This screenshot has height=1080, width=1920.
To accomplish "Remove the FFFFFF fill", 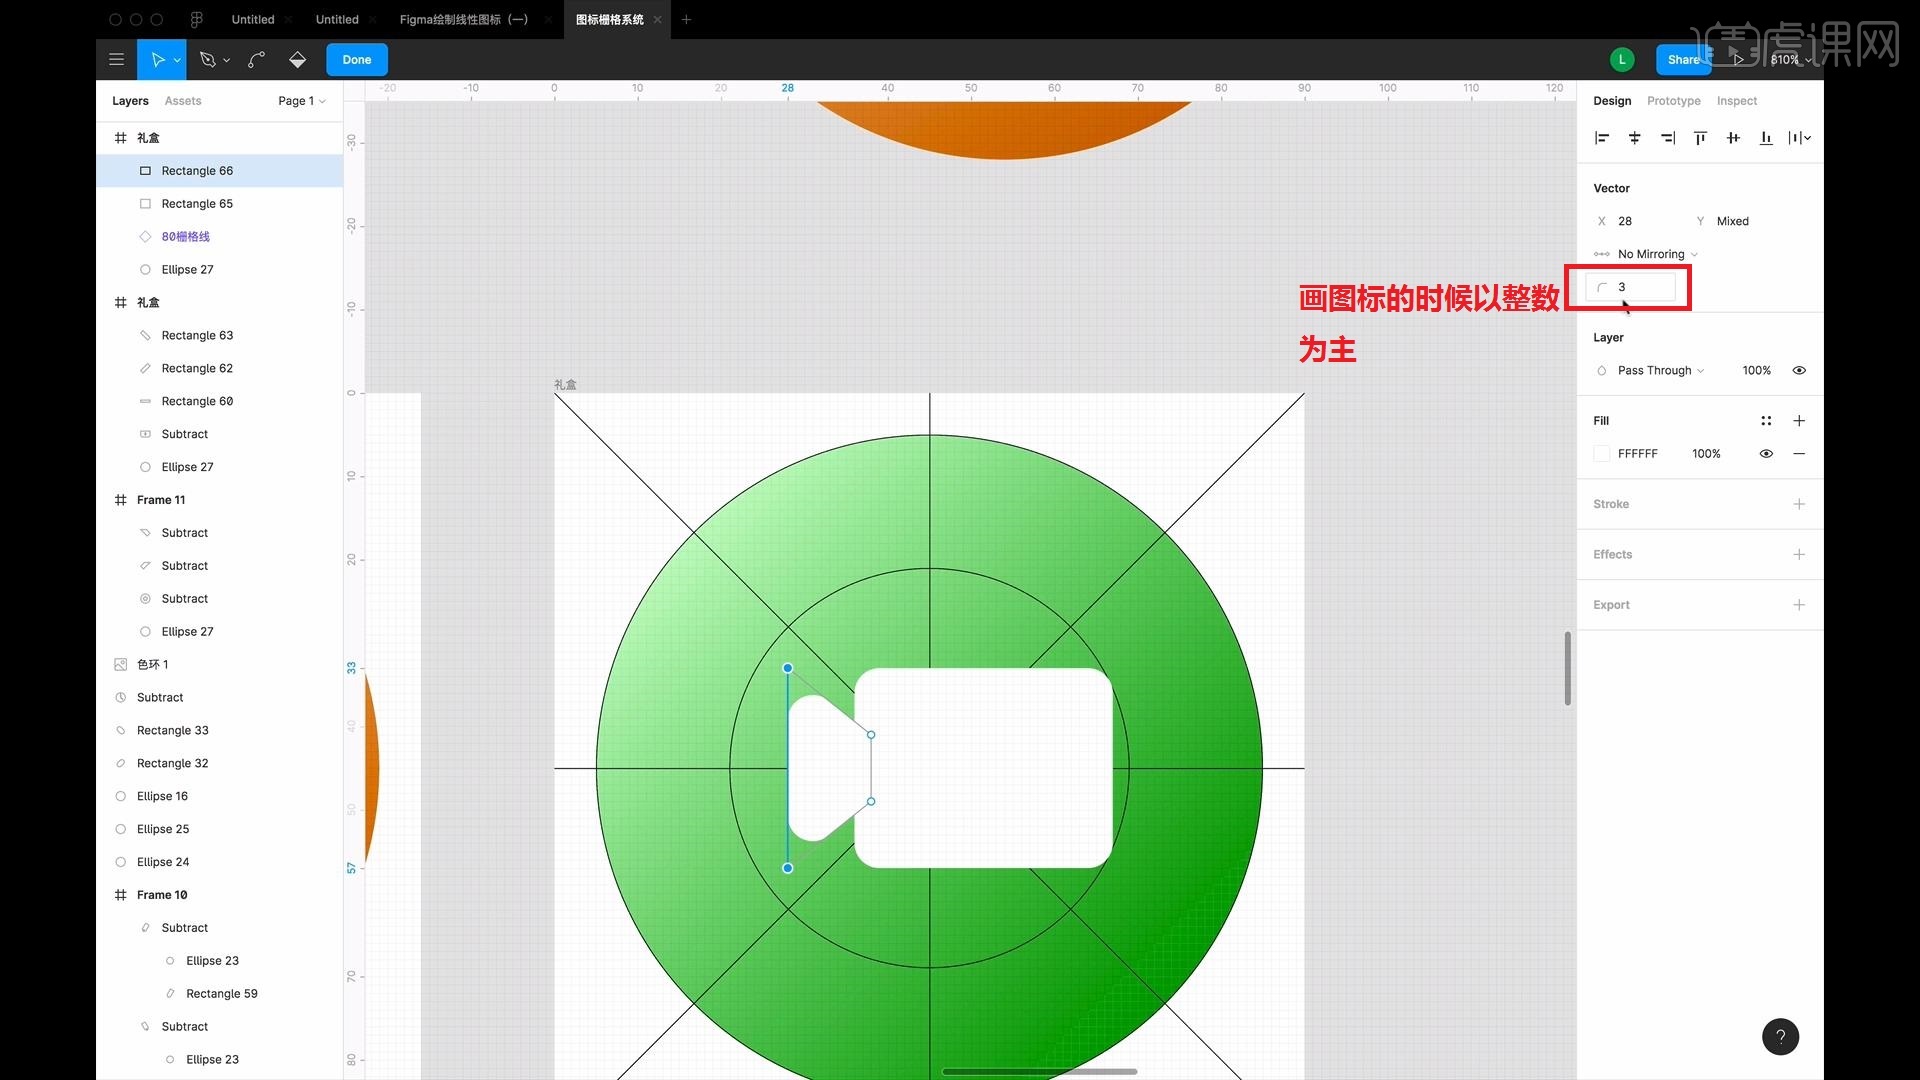I will pyautogui.click(x=1799, y=454).
